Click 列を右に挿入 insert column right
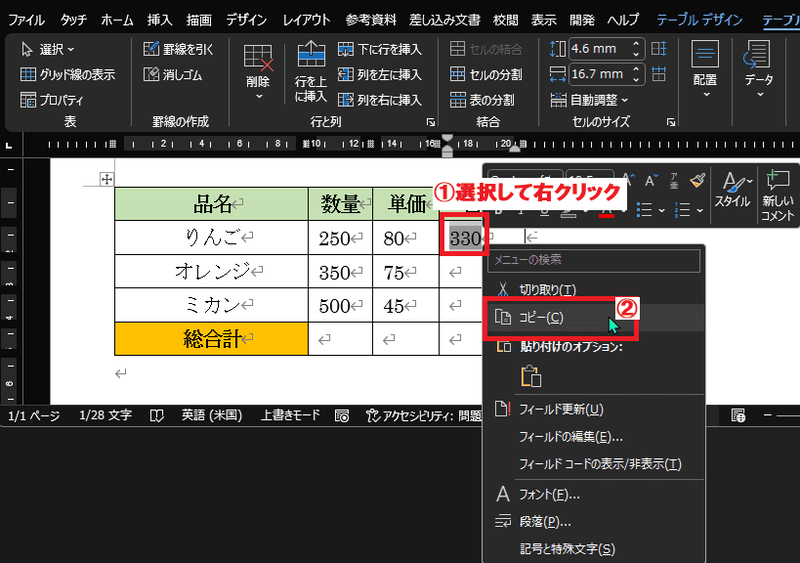This screenshot has height=563, width=800. click(380, 100)
